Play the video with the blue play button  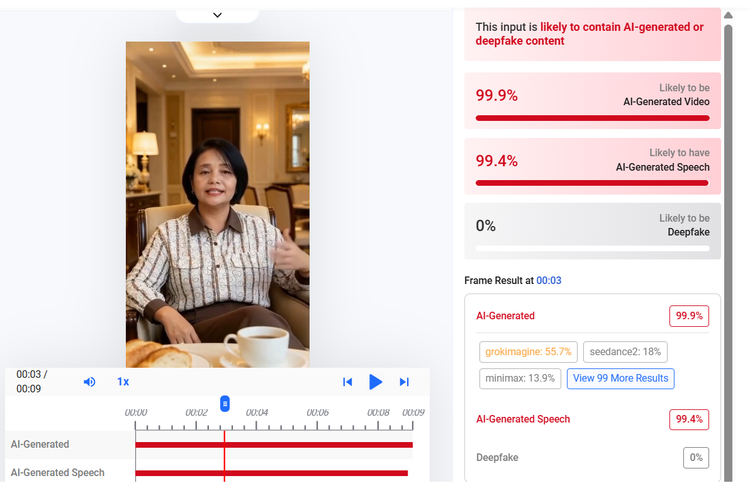[x=375, y=382]
